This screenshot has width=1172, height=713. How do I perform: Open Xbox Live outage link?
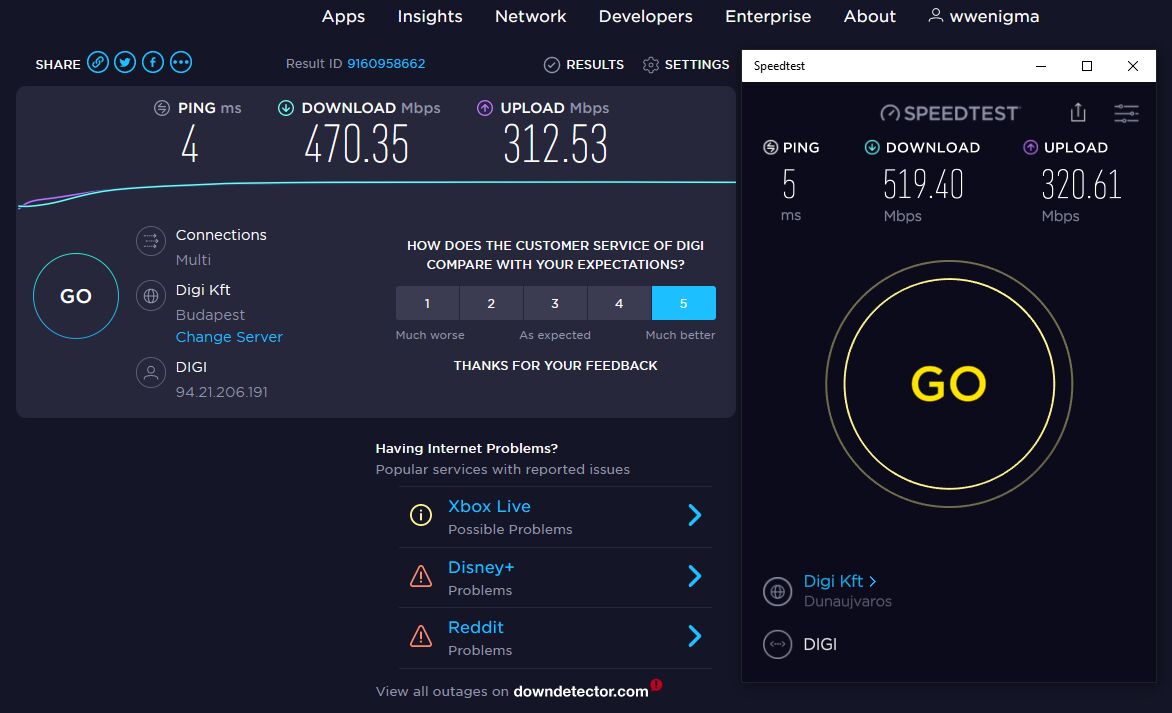(489, 506)
